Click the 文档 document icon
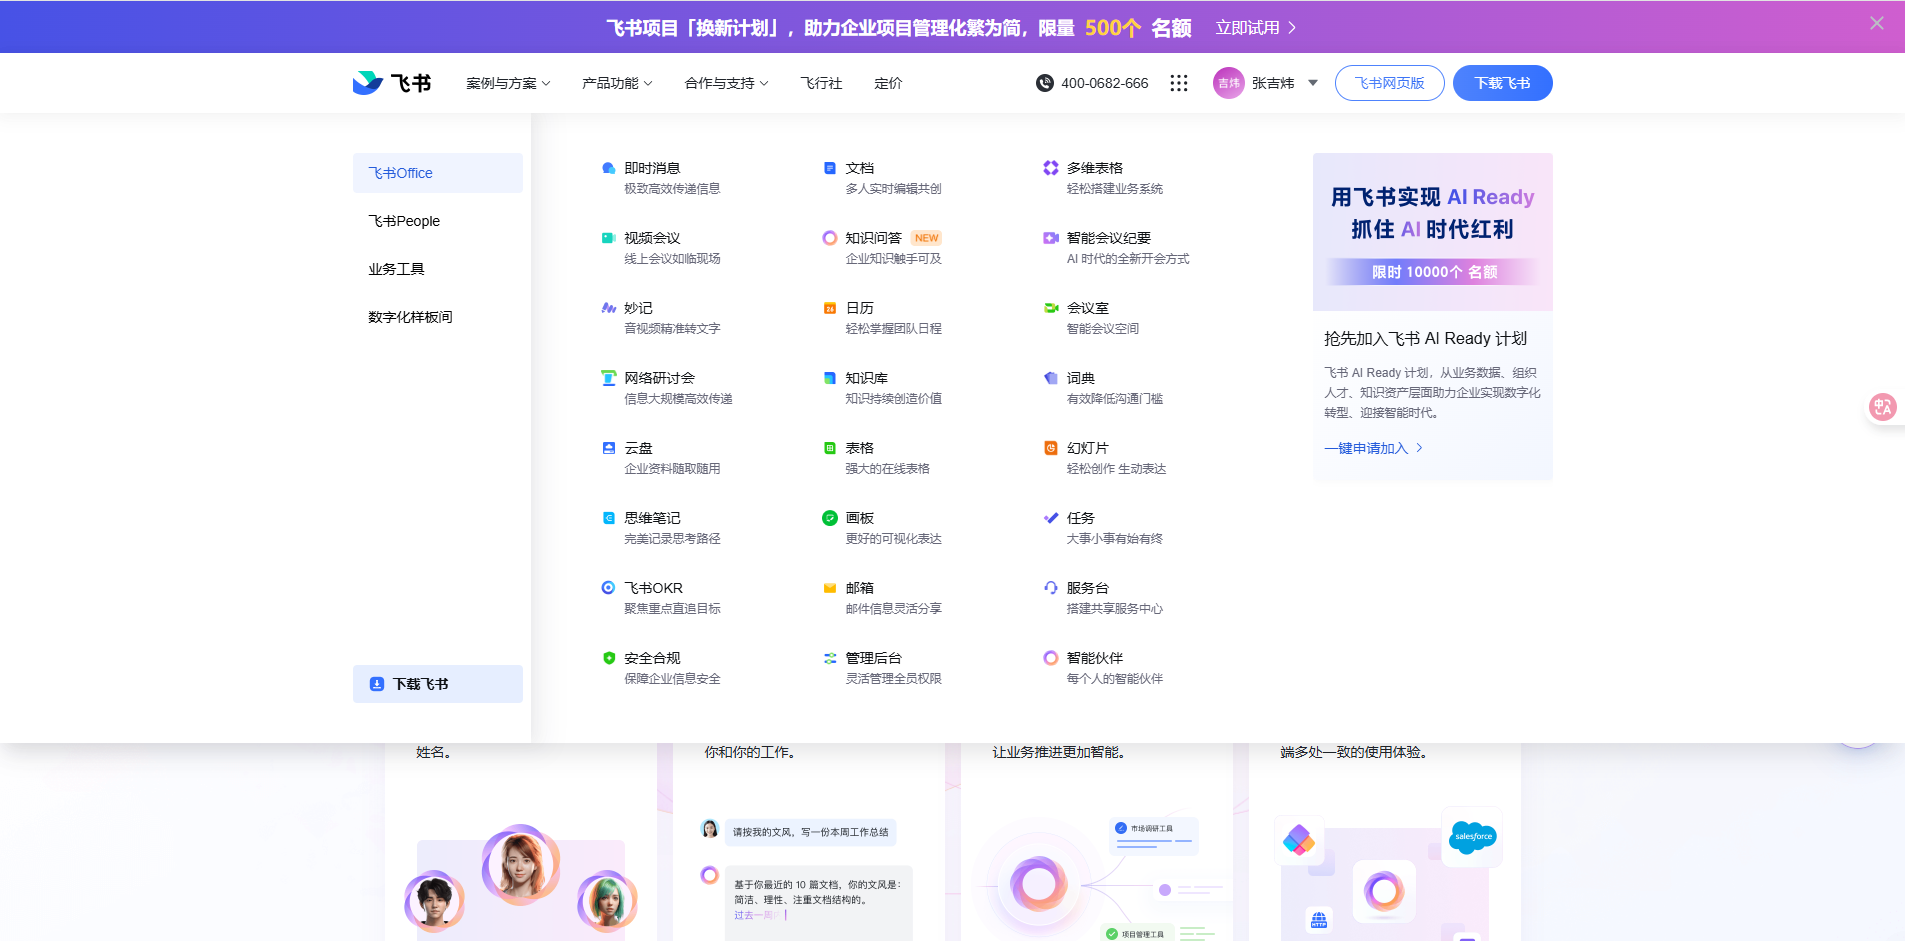Screen dimensions: 1905x941 click(x=829, y=168)
